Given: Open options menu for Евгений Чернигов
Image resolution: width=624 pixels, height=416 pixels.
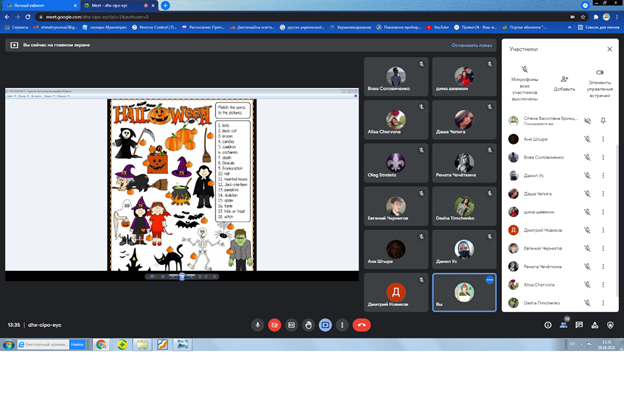Looking at the screenshot, I should pyautogui.click(x=603, y=248).
